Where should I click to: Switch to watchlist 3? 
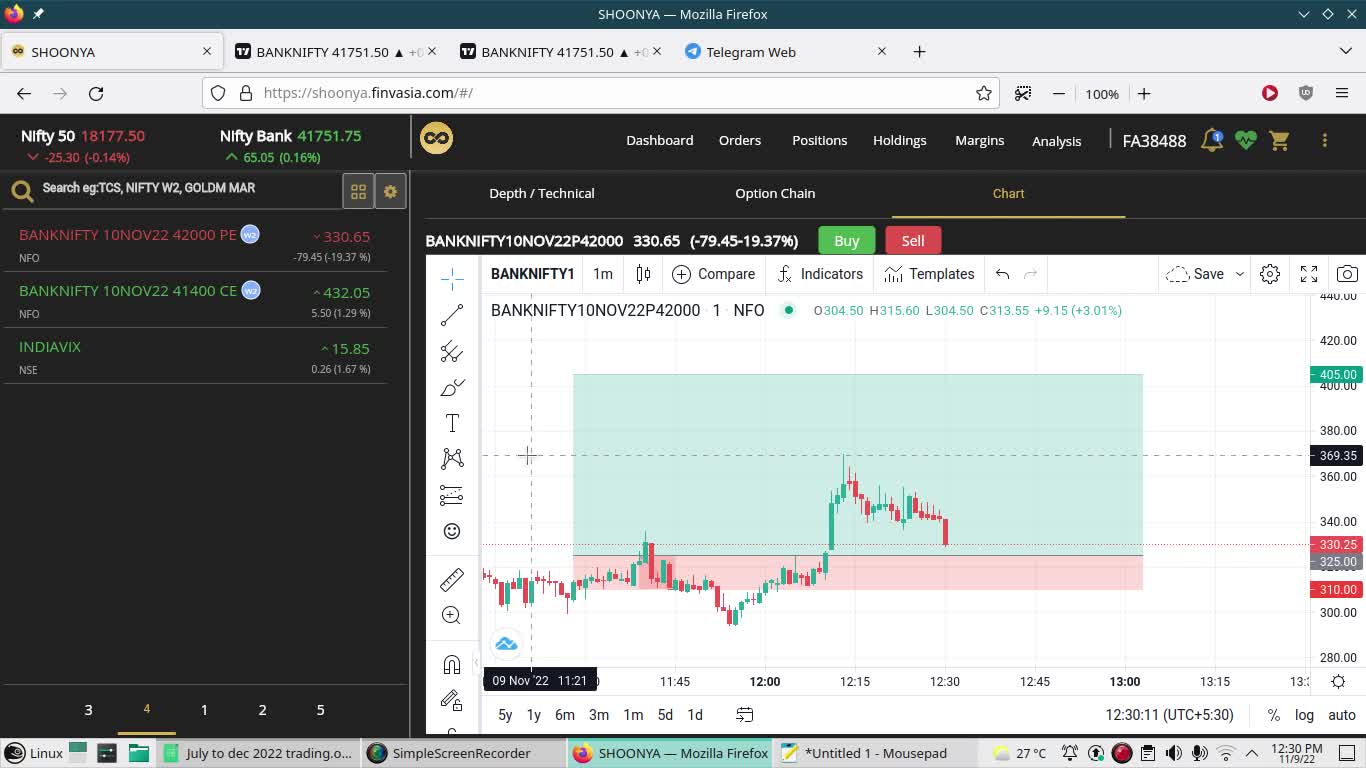point(88,709)
